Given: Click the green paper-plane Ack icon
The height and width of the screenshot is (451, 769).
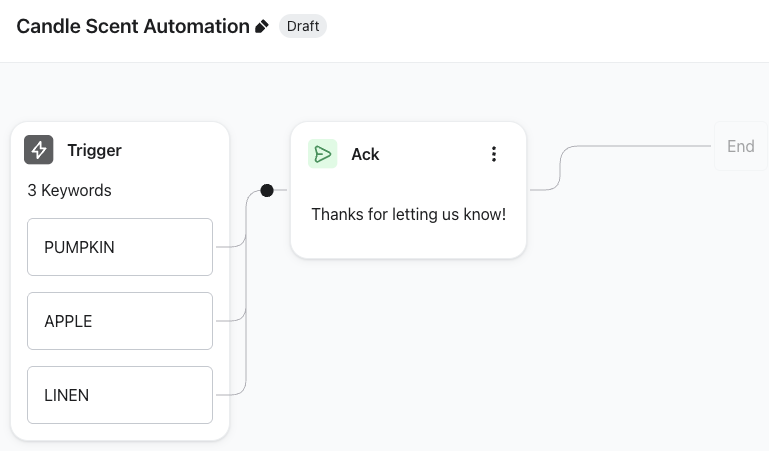Looking at the screenshot, I should pyautogui.click(x=322, y=154).
